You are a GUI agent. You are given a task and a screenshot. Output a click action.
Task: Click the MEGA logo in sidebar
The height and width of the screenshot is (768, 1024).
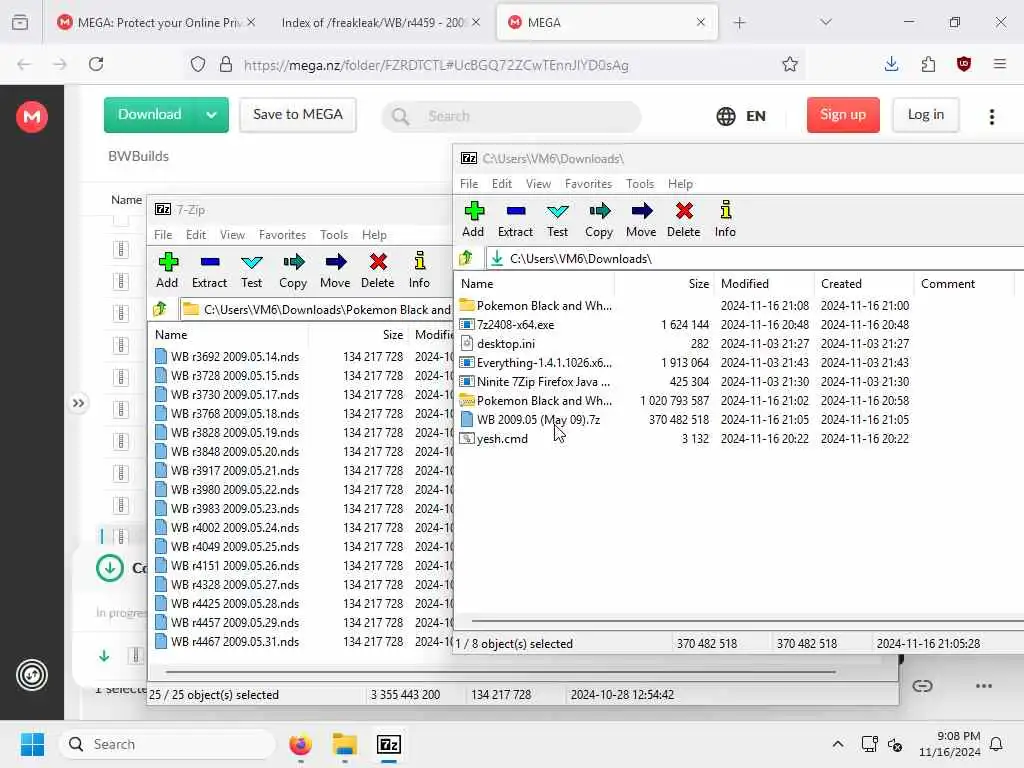[31, 117]
